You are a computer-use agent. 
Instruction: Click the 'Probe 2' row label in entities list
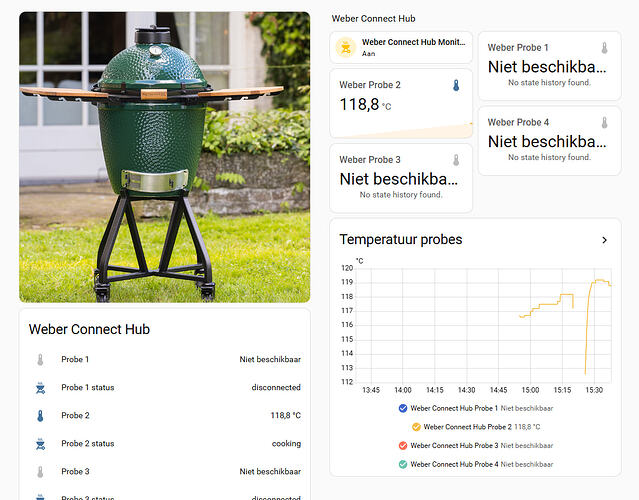[x=75, y=416]
